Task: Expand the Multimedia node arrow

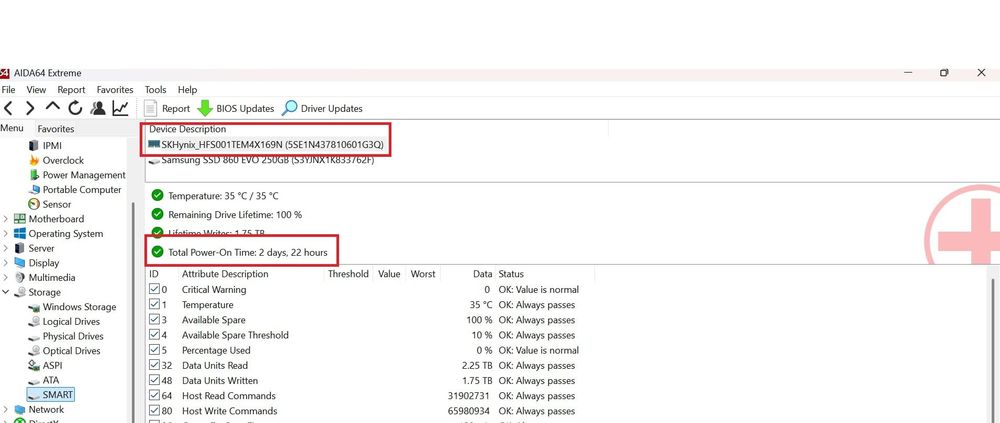Action: (6, 278)
